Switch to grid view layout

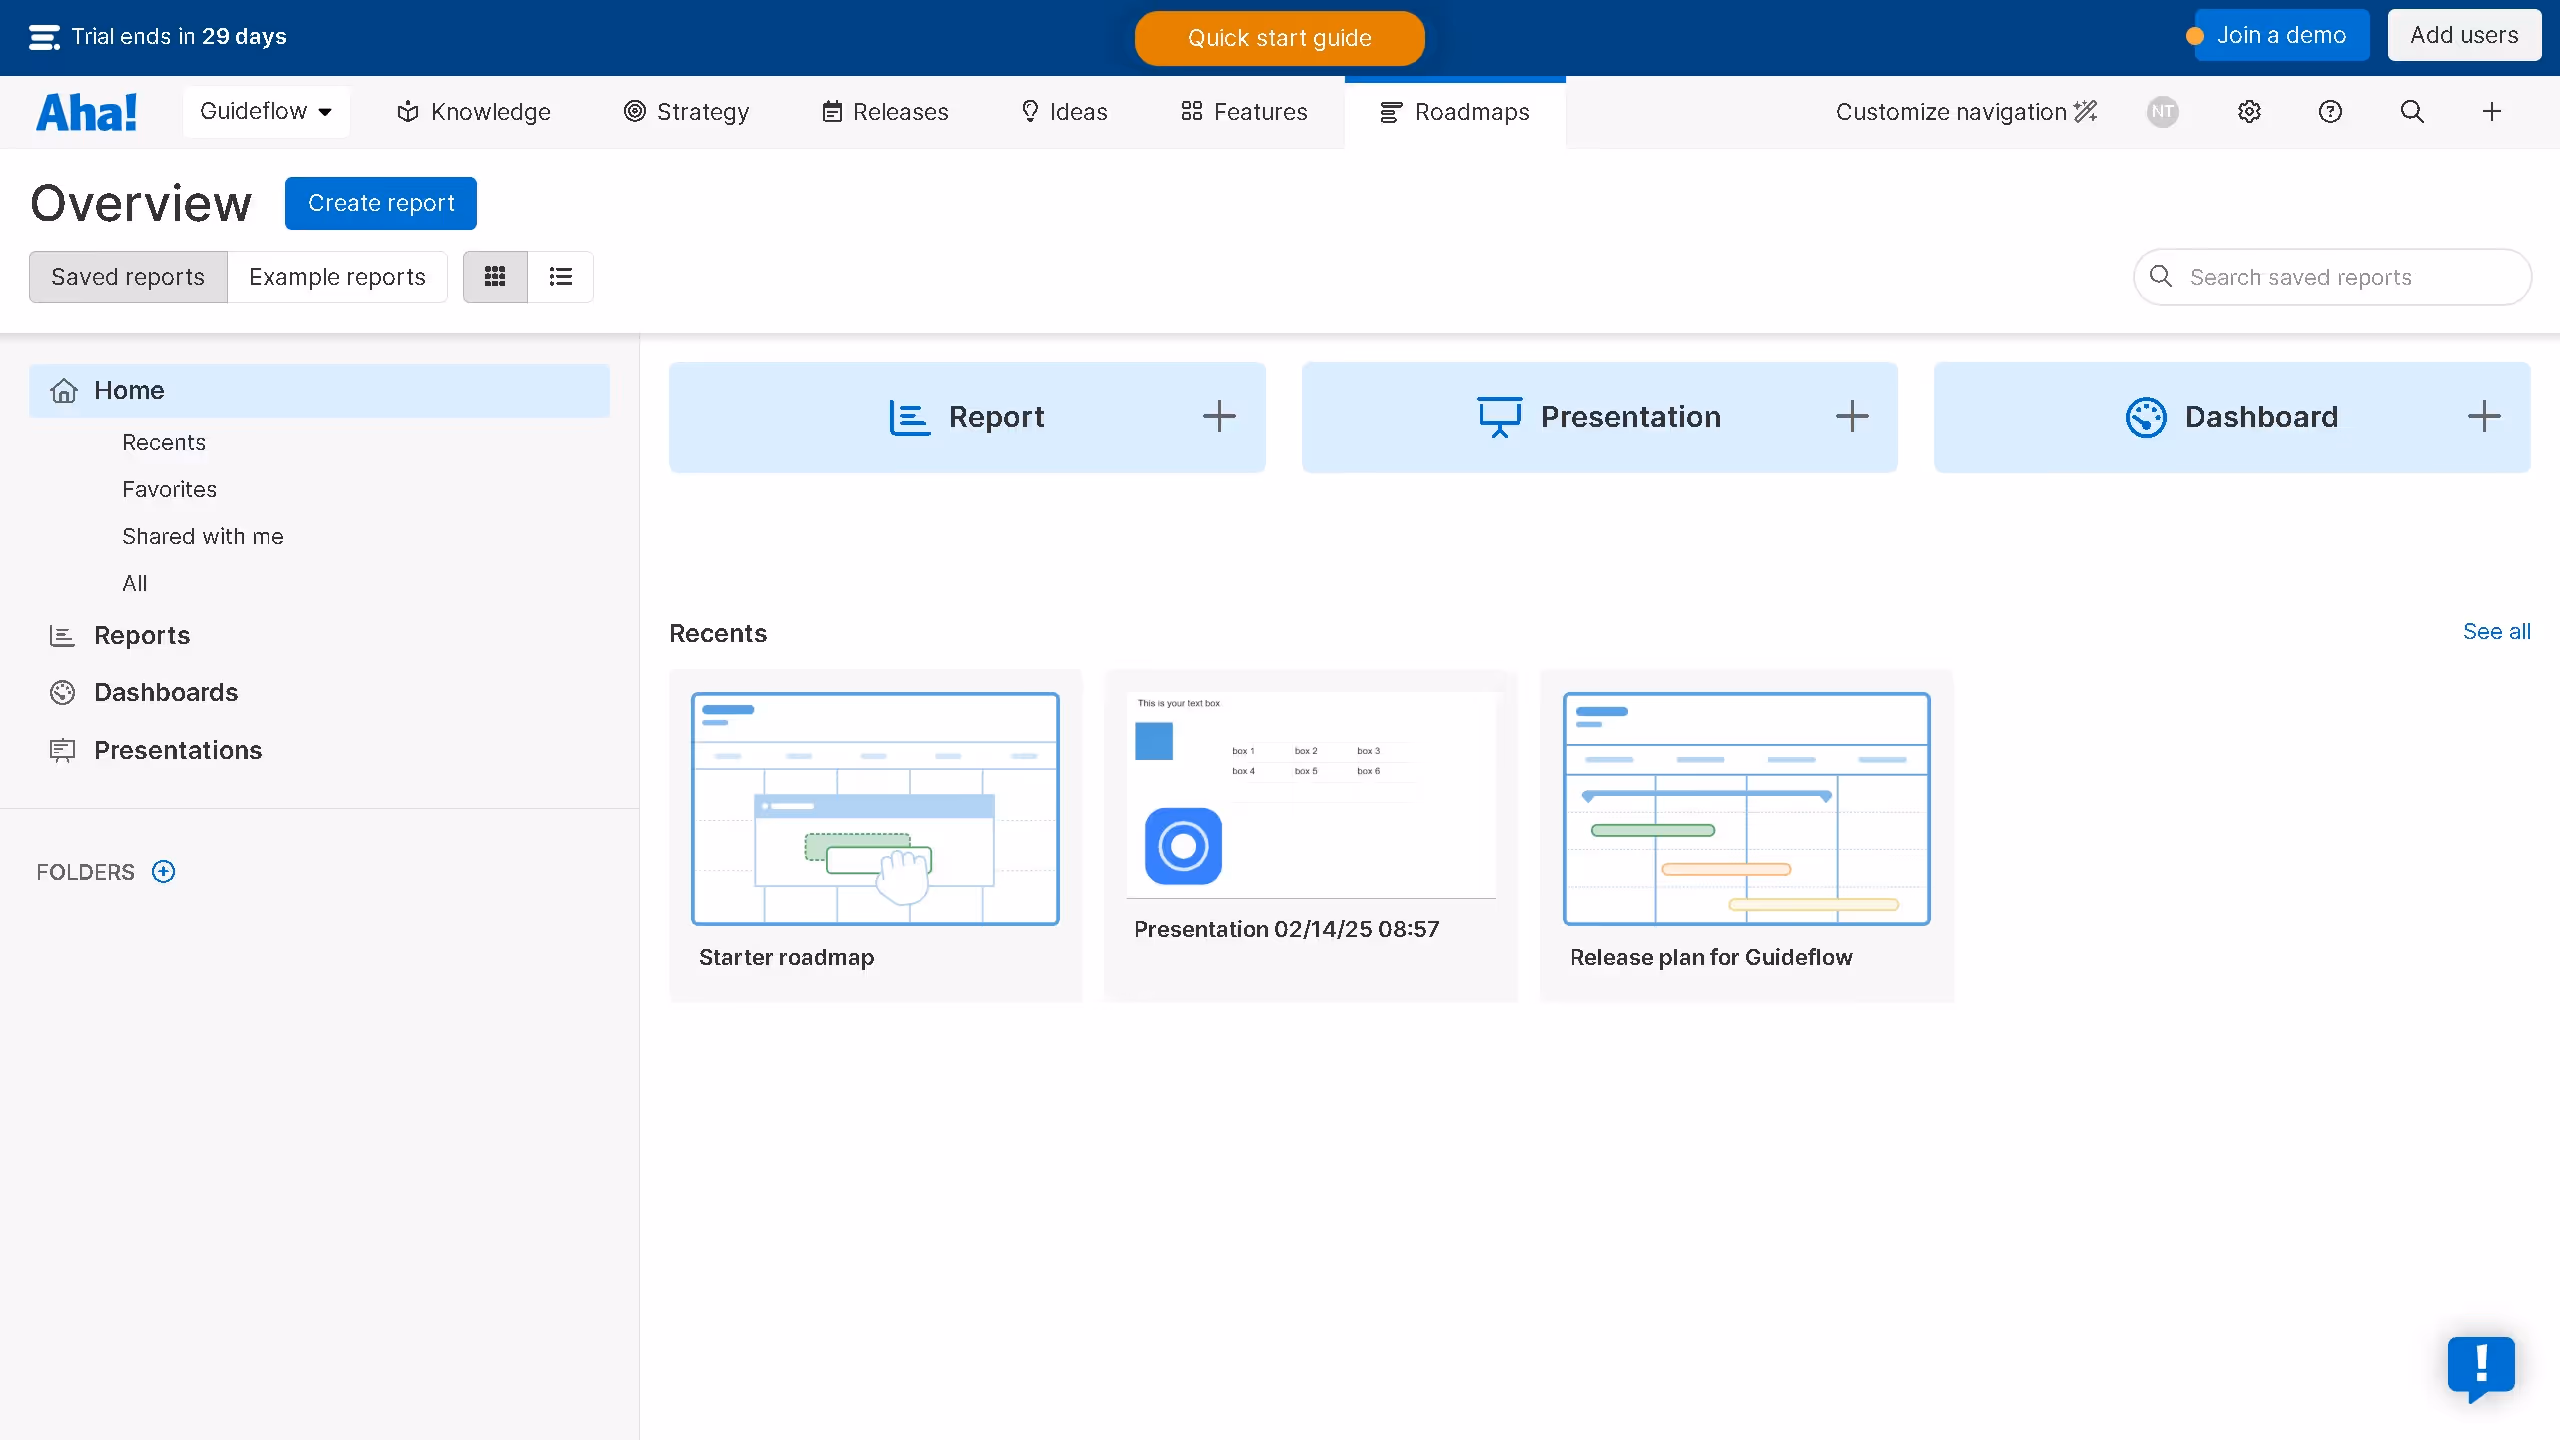(x=495, y=277)
